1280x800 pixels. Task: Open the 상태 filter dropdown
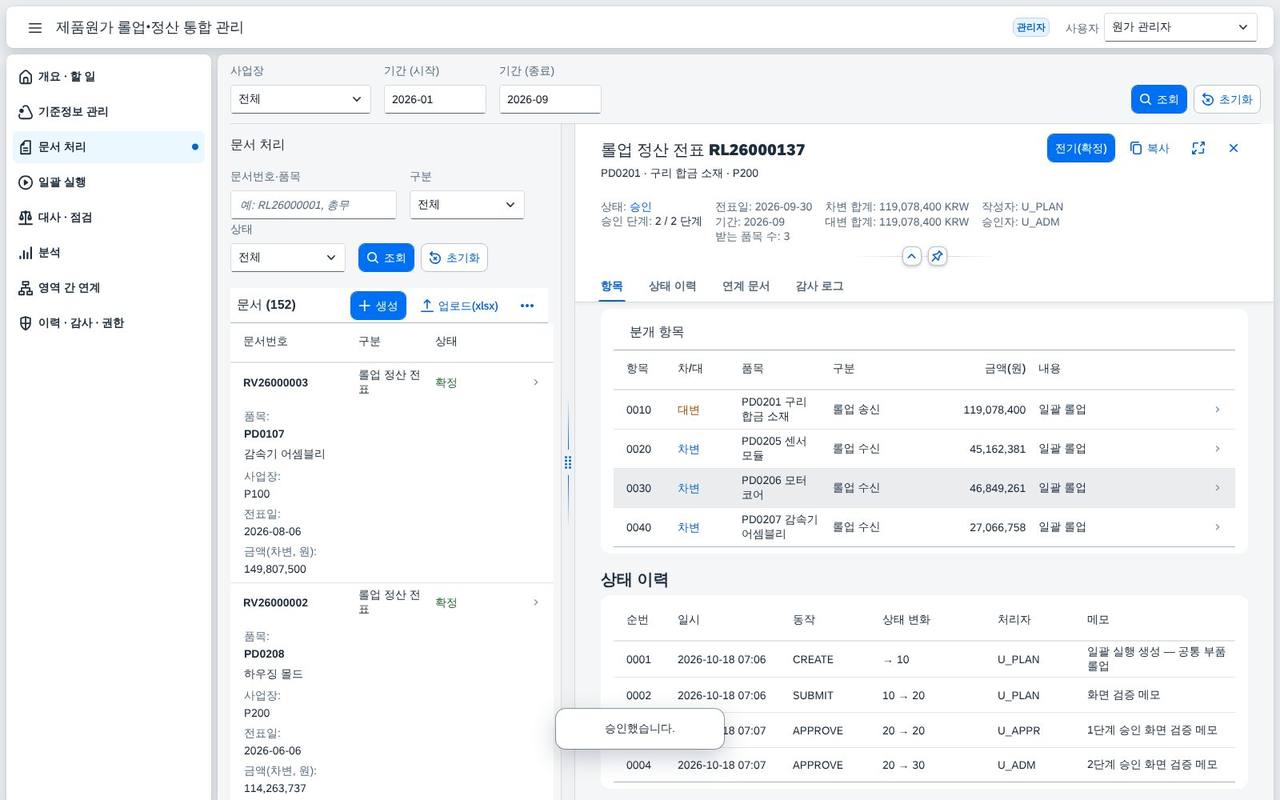pyautogui.click(x=288, y=257)
